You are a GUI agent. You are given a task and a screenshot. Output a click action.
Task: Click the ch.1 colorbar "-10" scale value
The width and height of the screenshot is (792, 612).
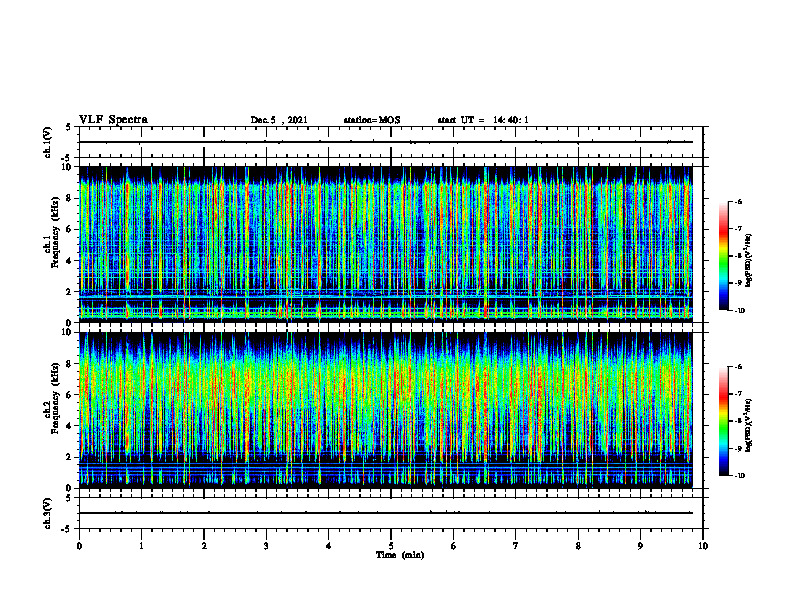[739, 311]
